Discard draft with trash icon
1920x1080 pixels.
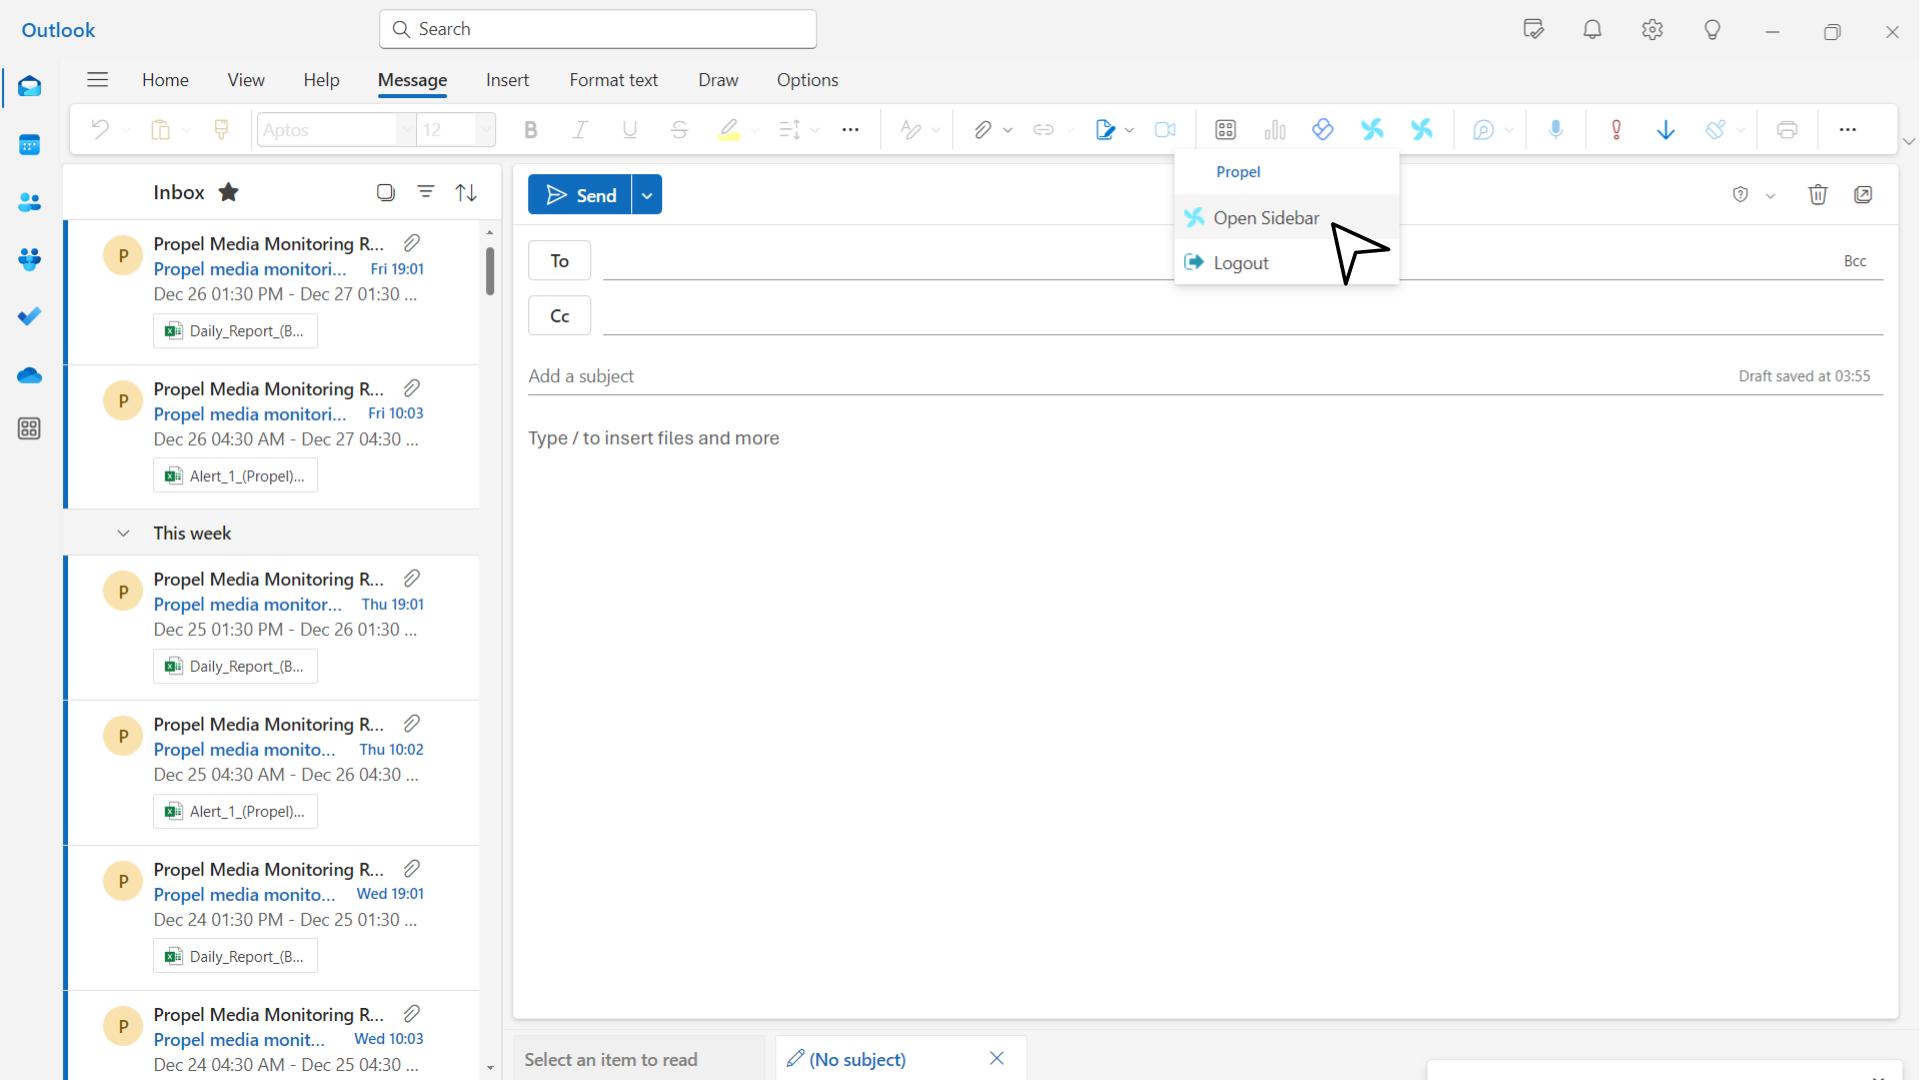(1818, 195)
